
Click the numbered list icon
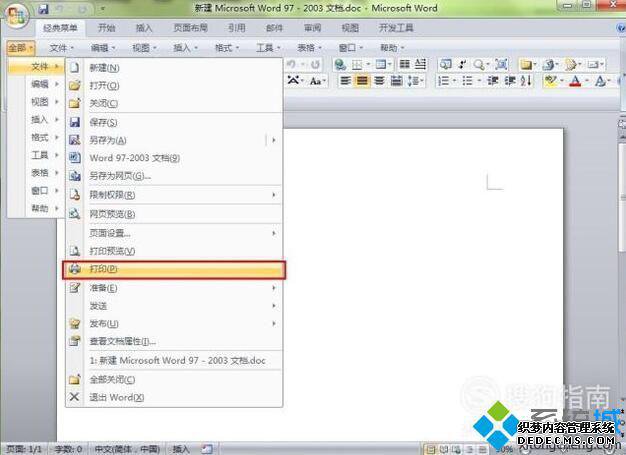[443, 81]
